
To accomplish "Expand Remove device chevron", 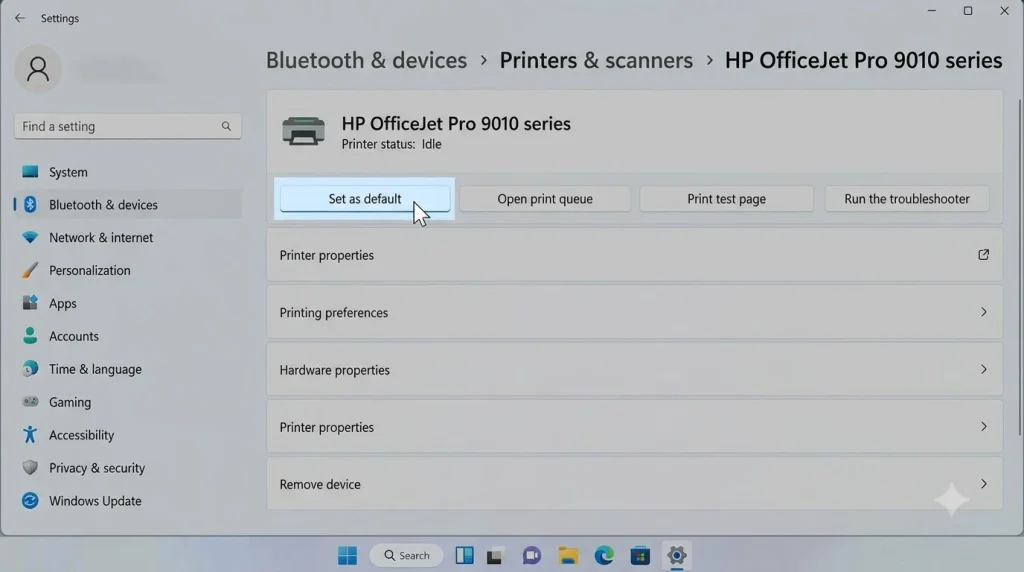I will [984, 484].
